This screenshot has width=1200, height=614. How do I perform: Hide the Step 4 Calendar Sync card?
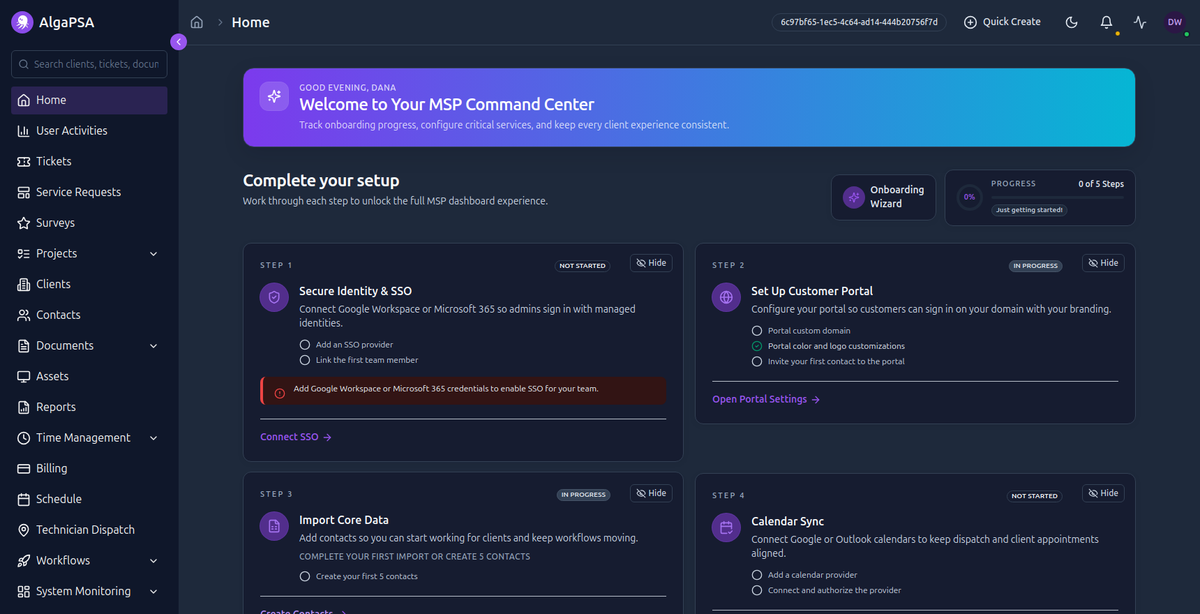pyautogui.click(x=1103, y=493)
